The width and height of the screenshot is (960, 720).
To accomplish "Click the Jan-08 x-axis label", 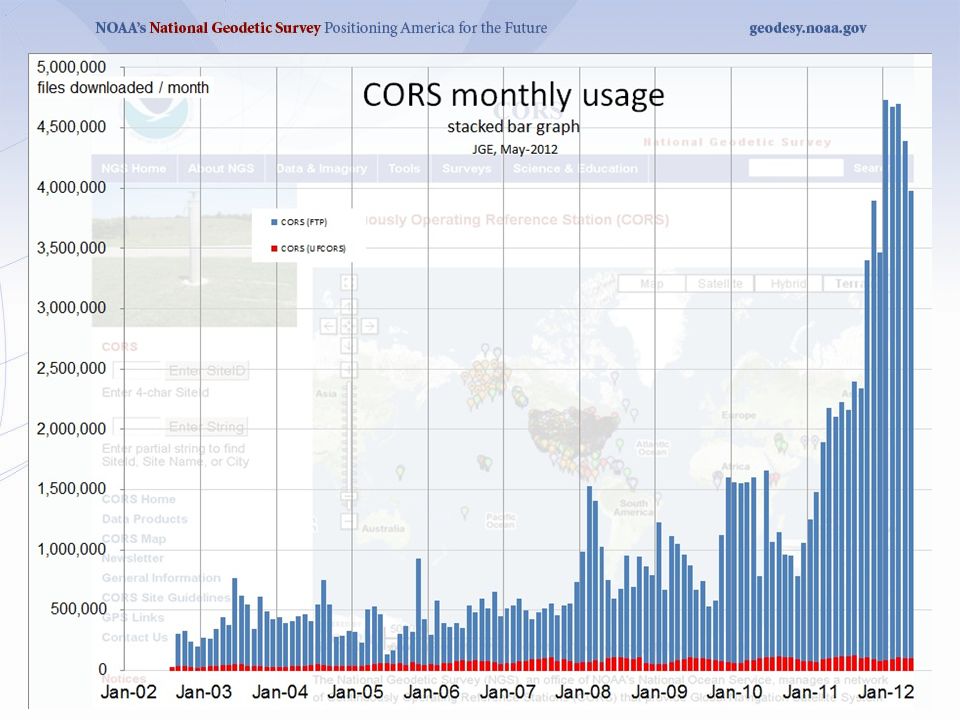I will 583,692.
